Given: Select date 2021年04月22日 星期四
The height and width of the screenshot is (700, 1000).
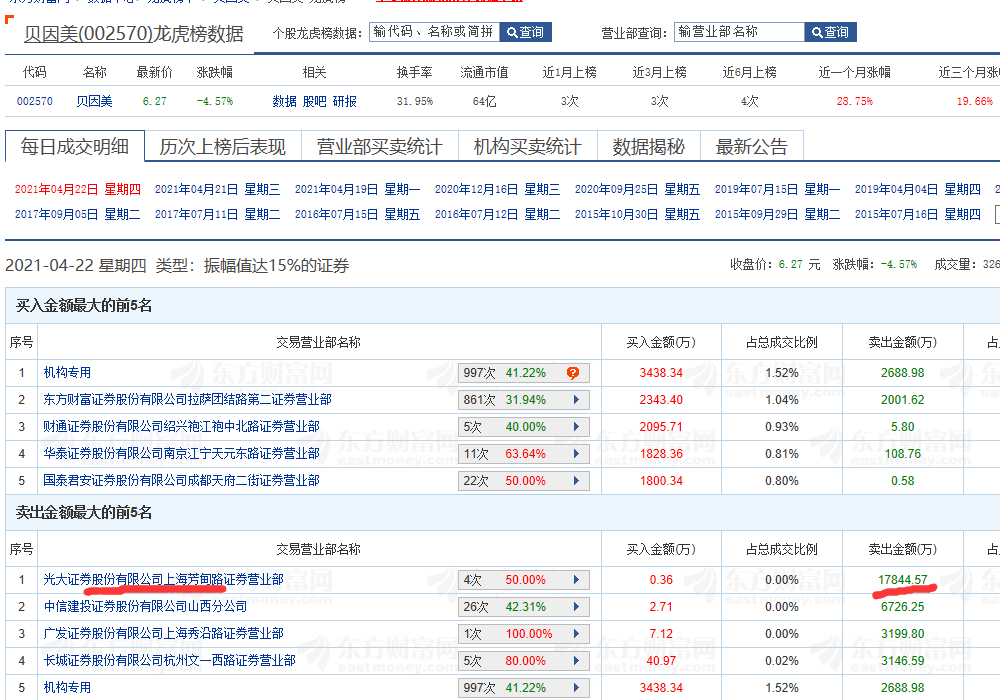Looking at the screenshot, I should tap(77, 189).
